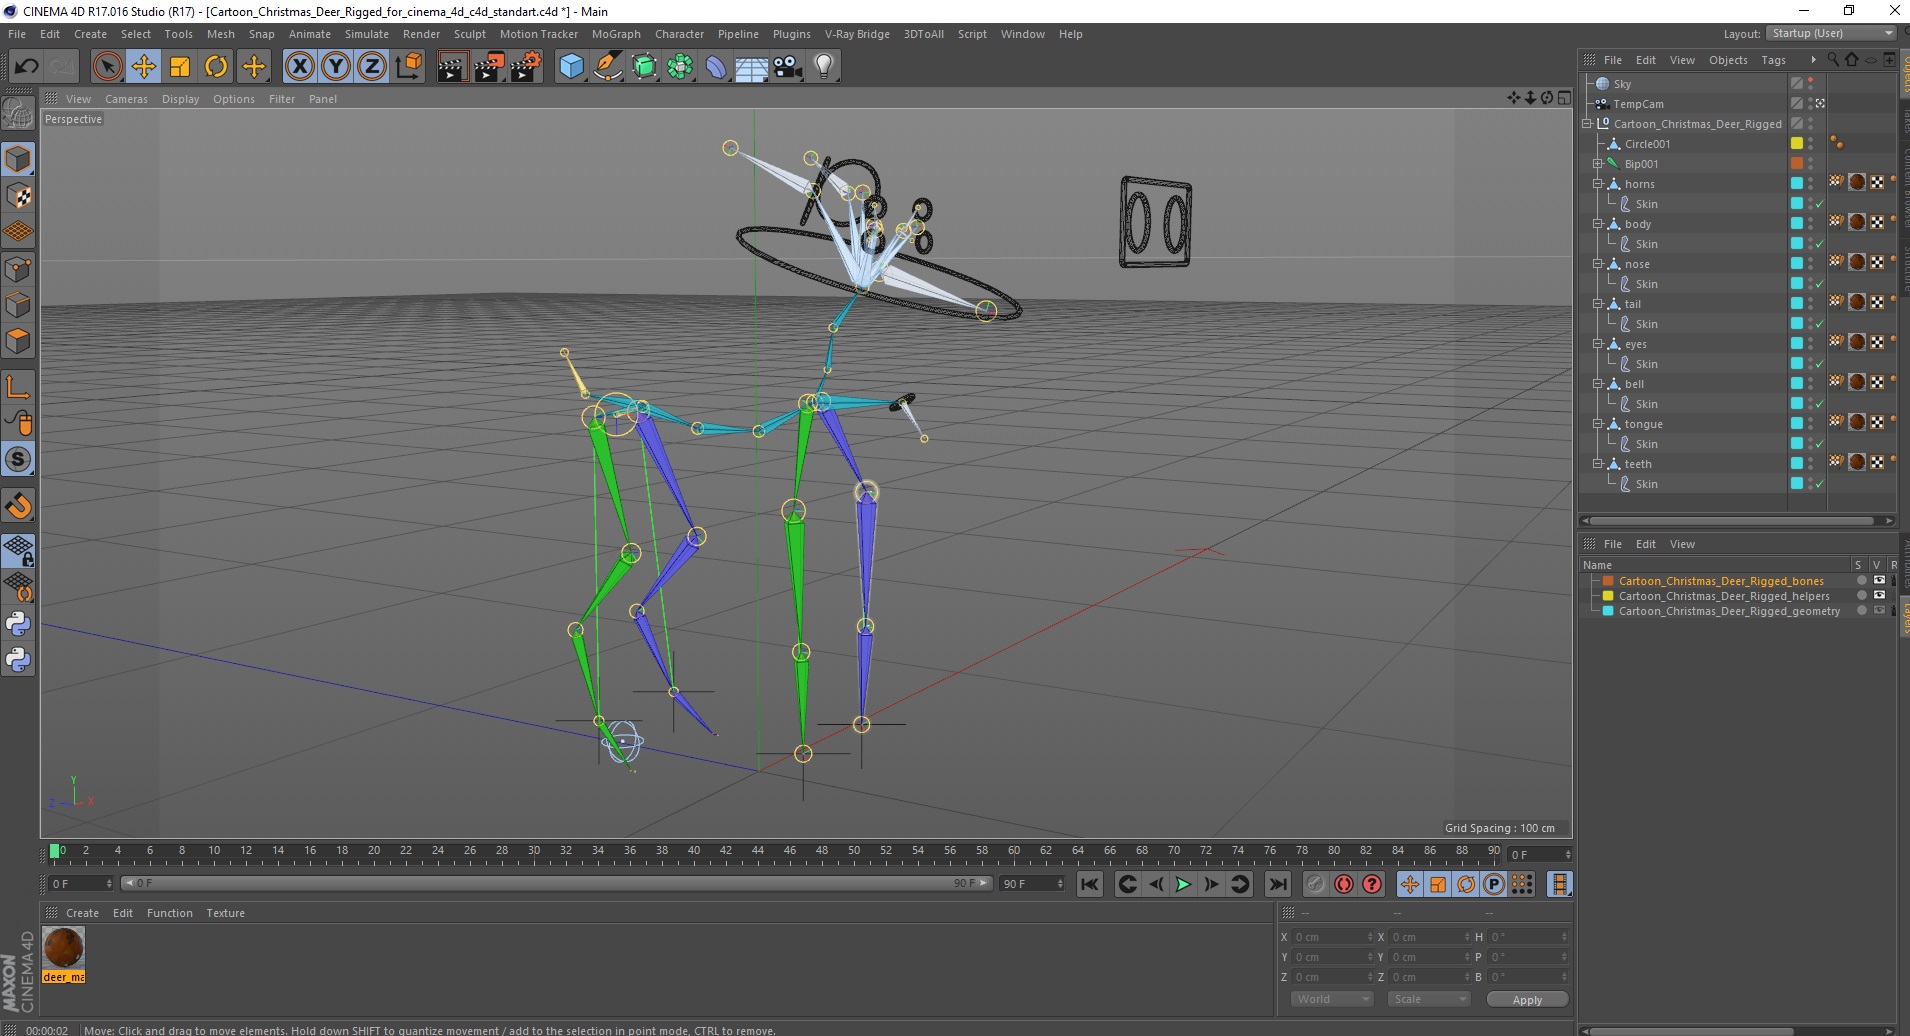This screenshot has width=1910, height=1036.
Task: Open viewport Display menu
Action: pos(180,99)
